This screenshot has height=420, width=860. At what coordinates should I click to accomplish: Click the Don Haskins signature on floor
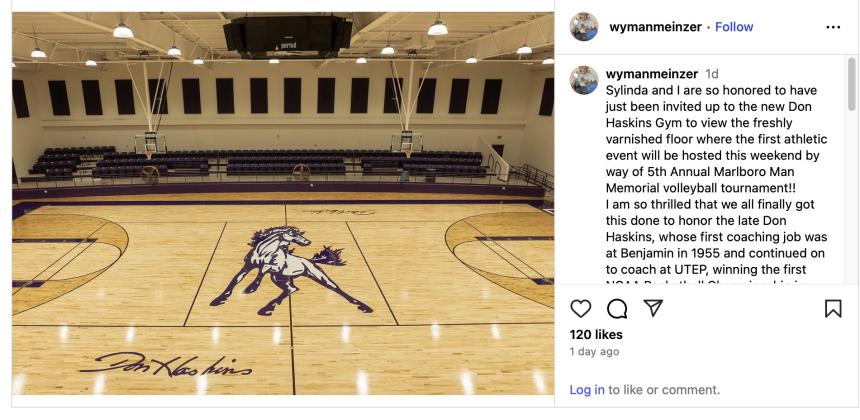tap(166, 364)
